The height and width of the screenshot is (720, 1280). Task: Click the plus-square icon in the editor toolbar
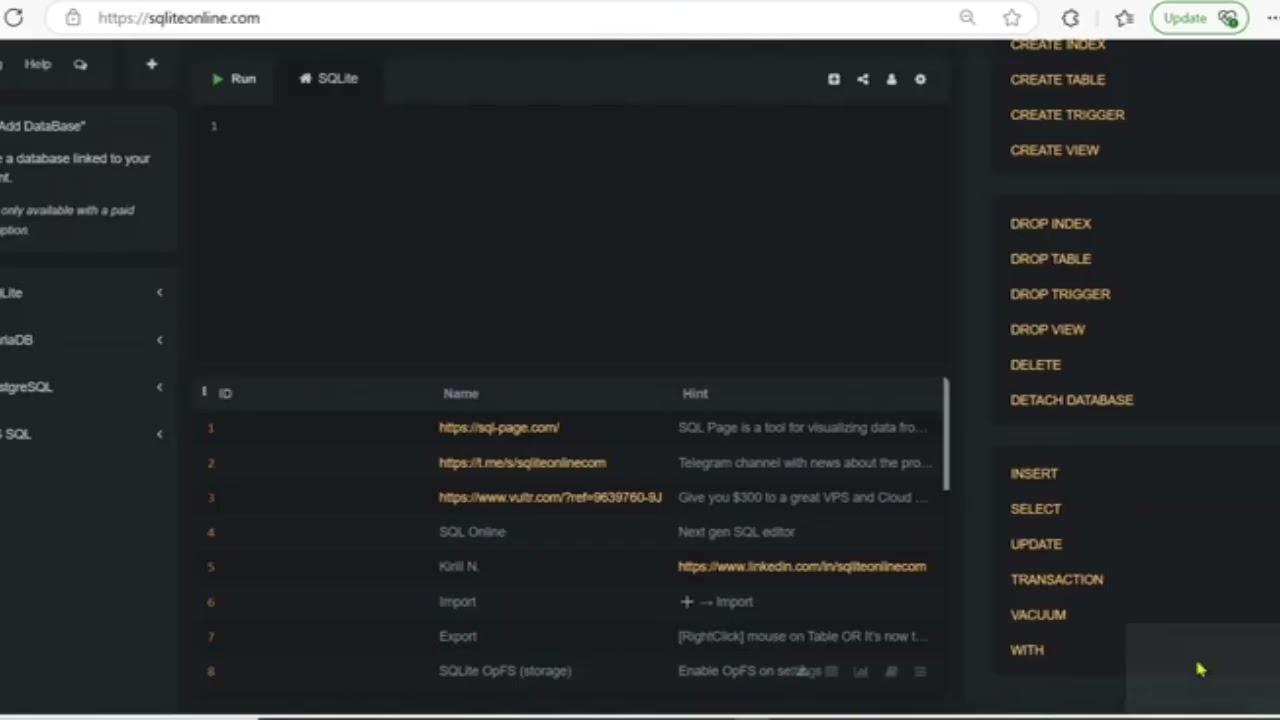click(x=834, y=79)
